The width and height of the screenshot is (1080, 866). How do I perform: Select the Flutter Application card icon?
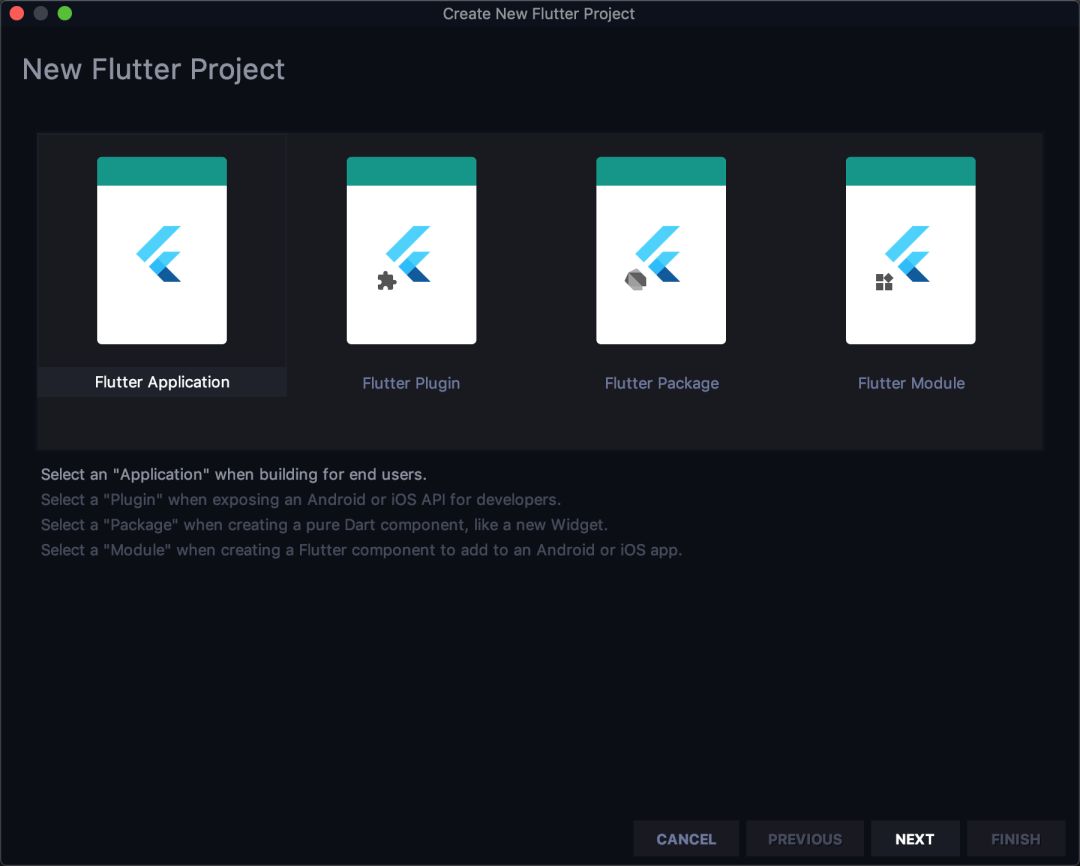[162, 250]
